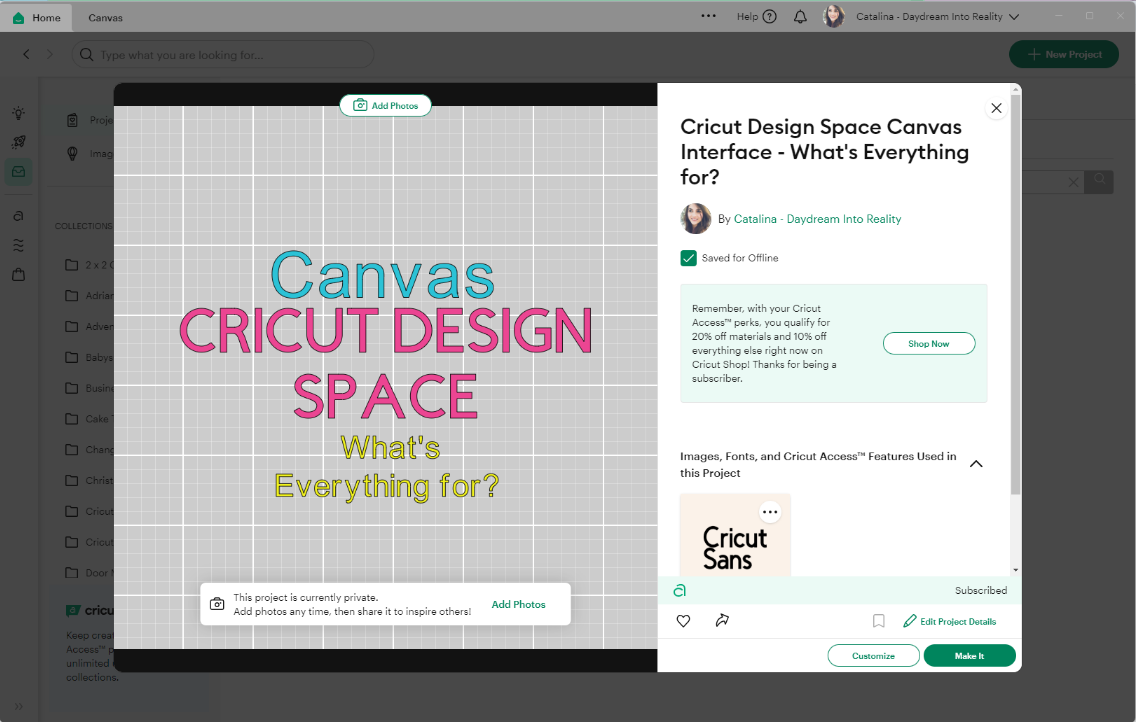Bookmark the project with the ribbon icon
Viewport: 1136px width, 722px height.
tap(878, 621)
